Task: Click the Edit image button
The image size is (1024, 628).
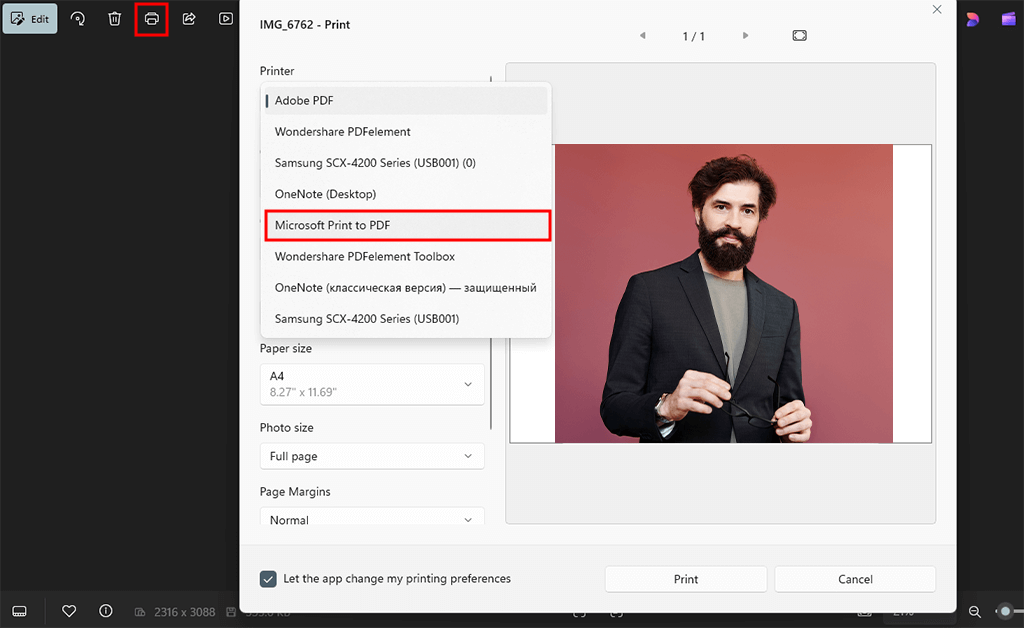Action: (x=30, y=19)
